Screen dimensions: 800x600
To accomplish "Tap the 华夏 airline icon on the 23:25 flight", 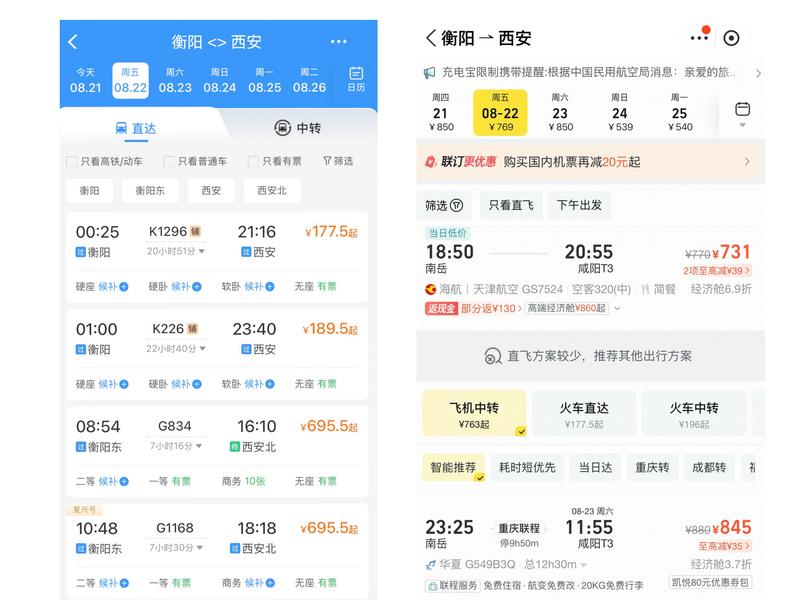I will pyautogui.click(x=431, y=565).
